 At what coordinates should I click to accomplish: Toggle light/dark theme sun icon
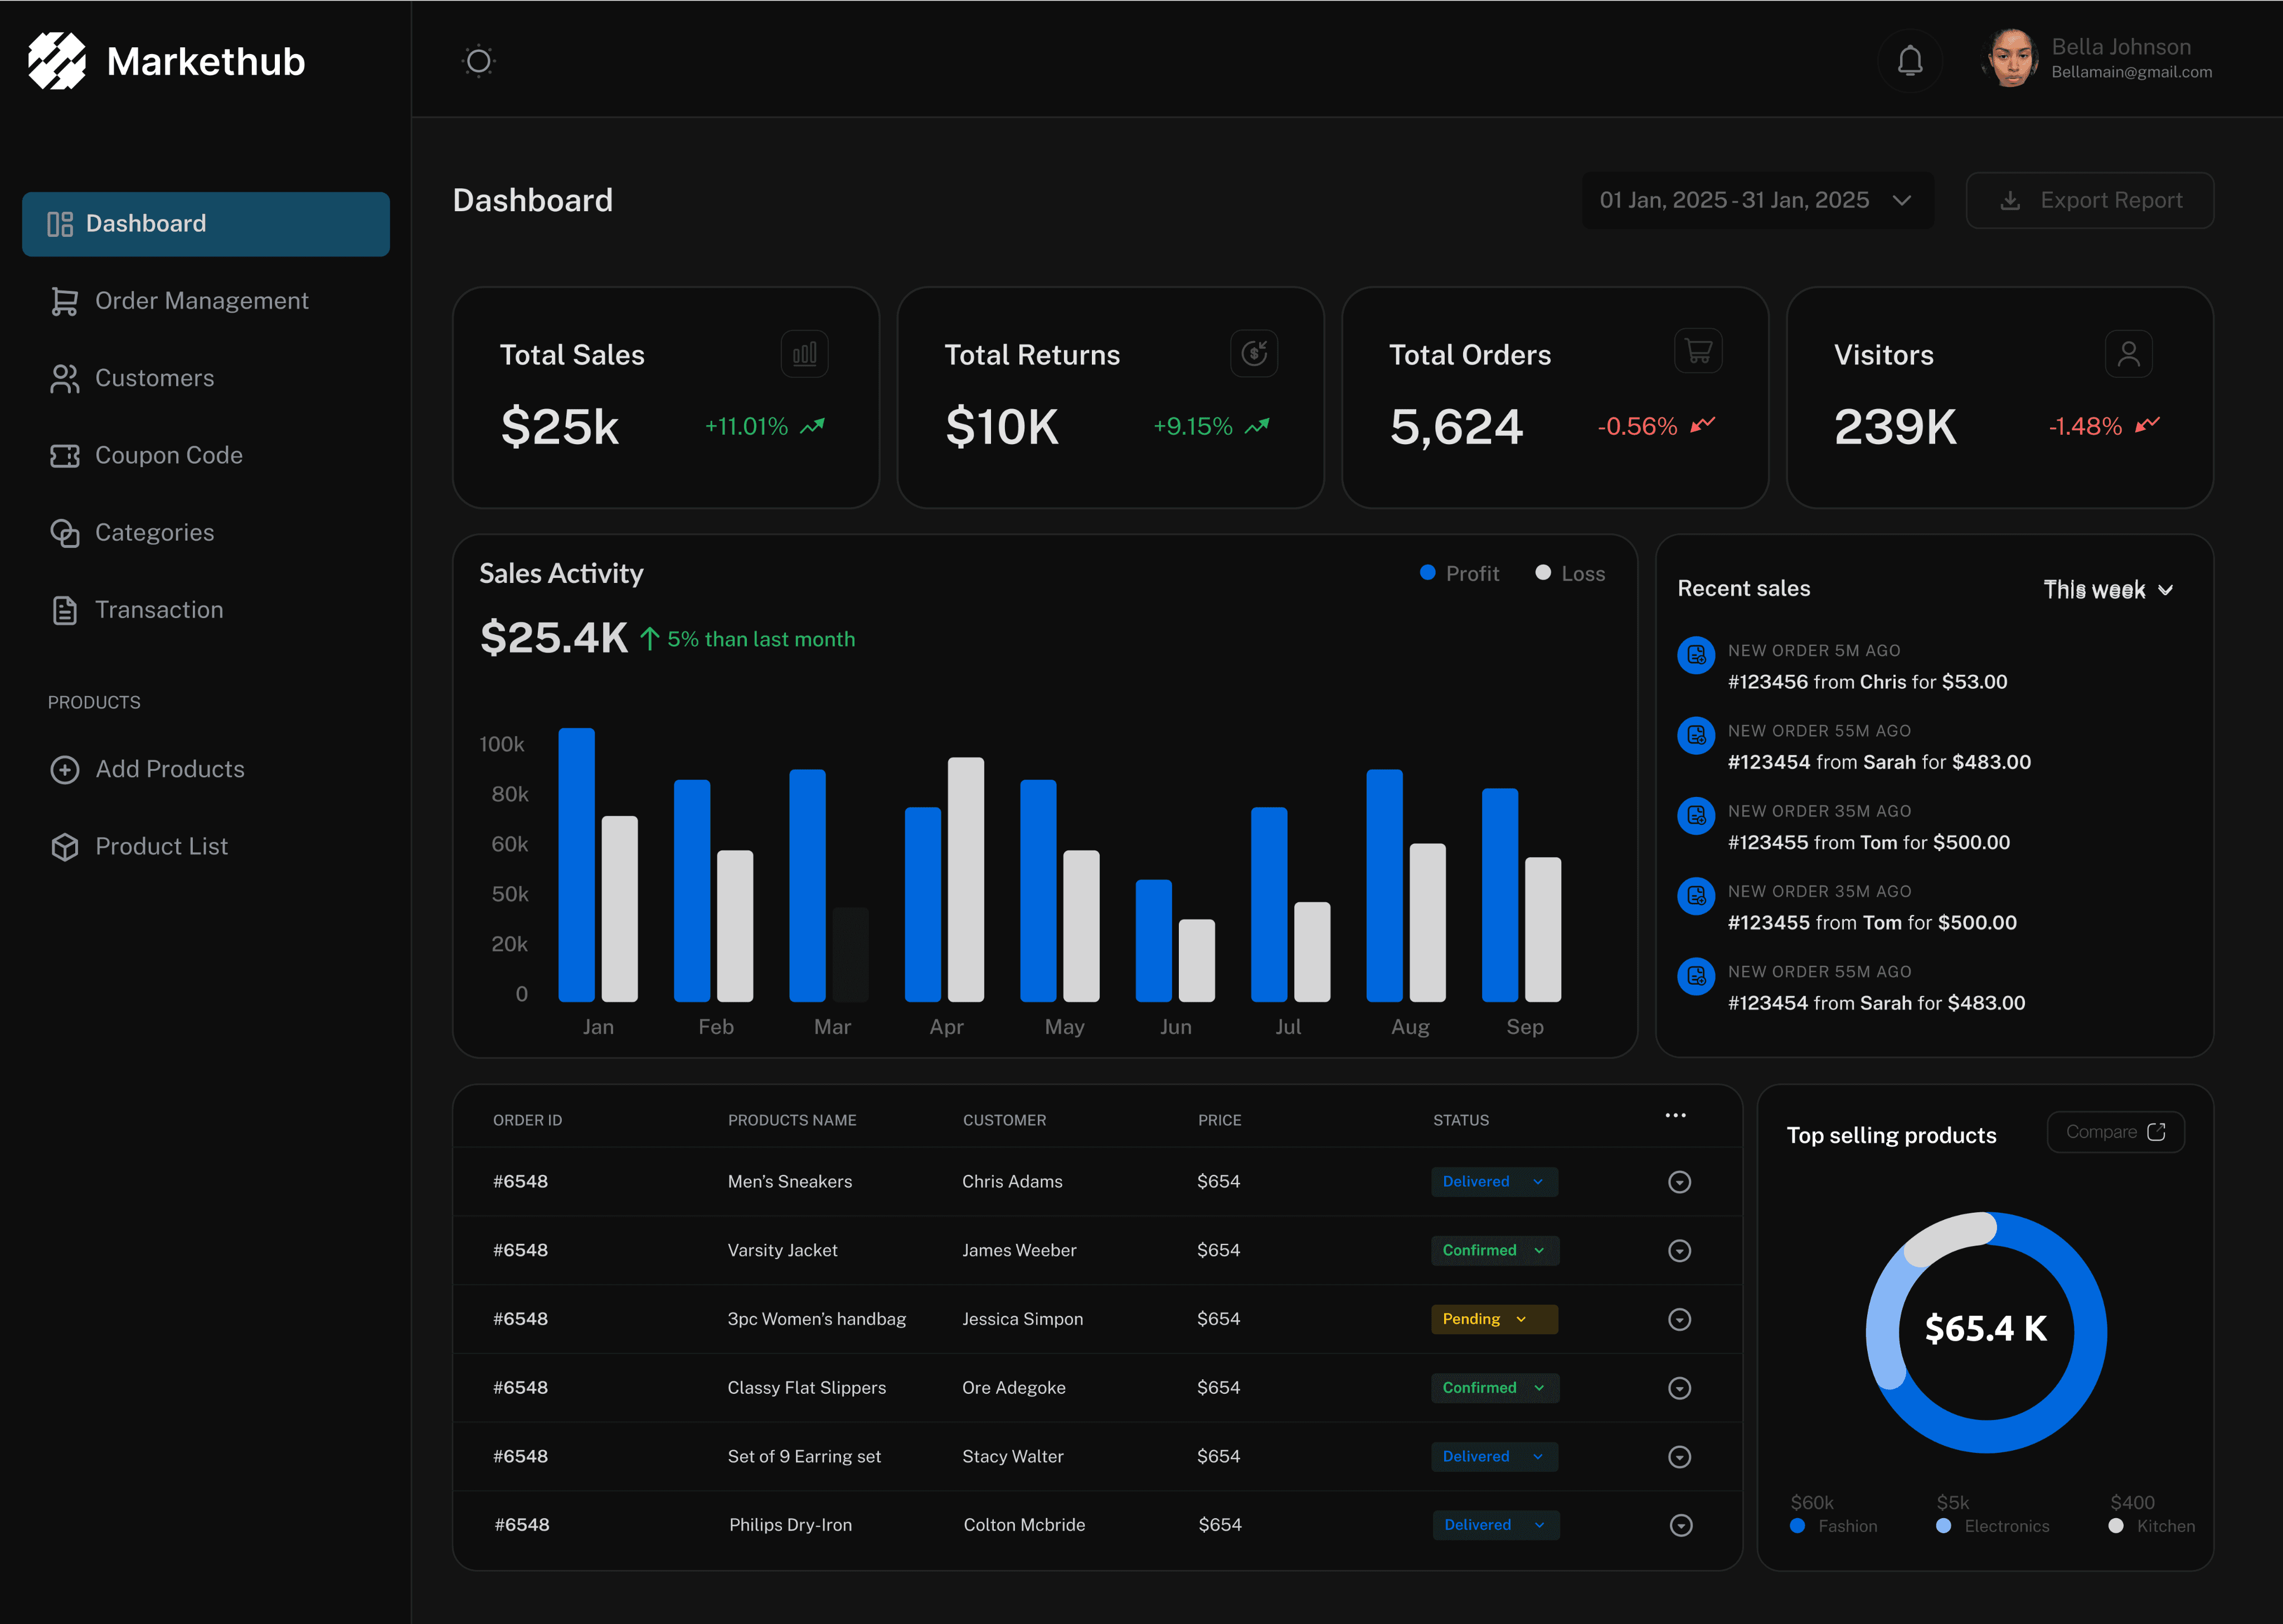point(479,61)
